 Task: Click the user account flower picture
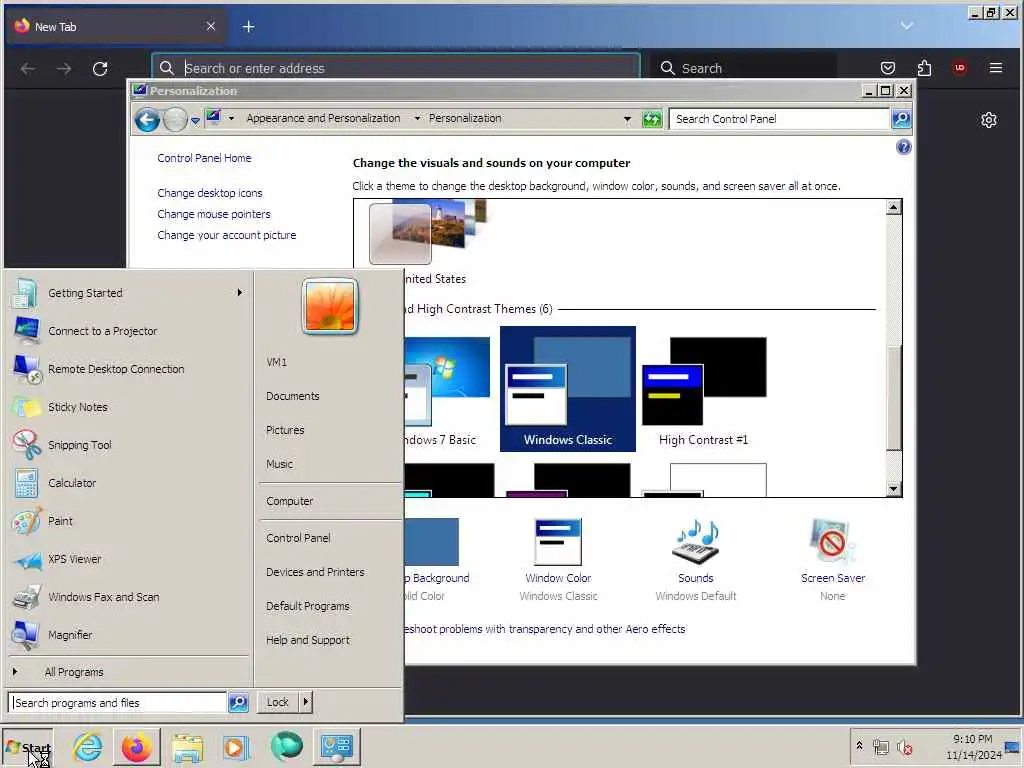[x=330, y=306]
